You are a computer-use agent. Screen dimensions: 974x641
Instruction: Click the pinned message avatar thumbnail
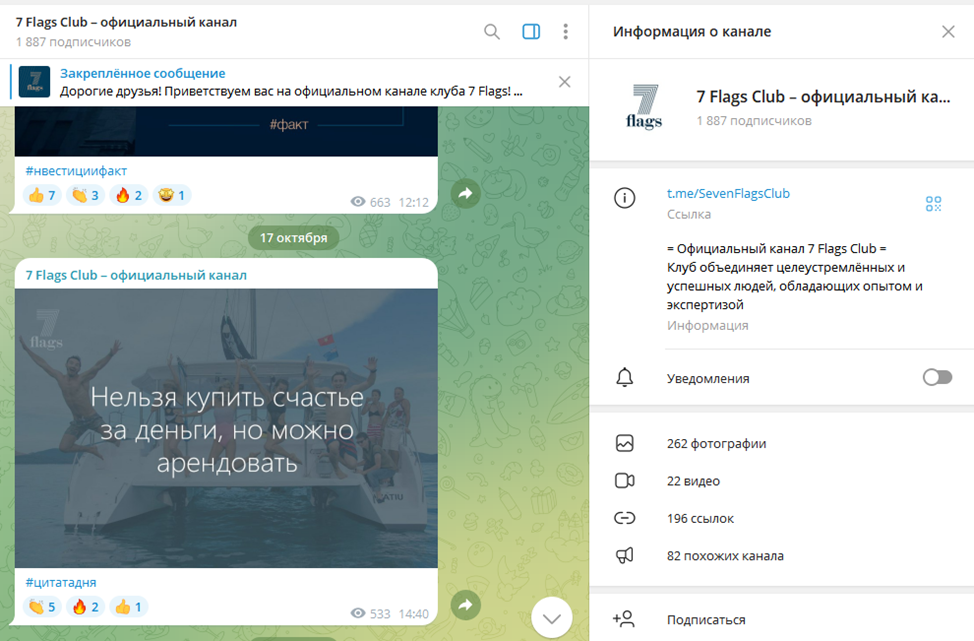tap(34, 82)
